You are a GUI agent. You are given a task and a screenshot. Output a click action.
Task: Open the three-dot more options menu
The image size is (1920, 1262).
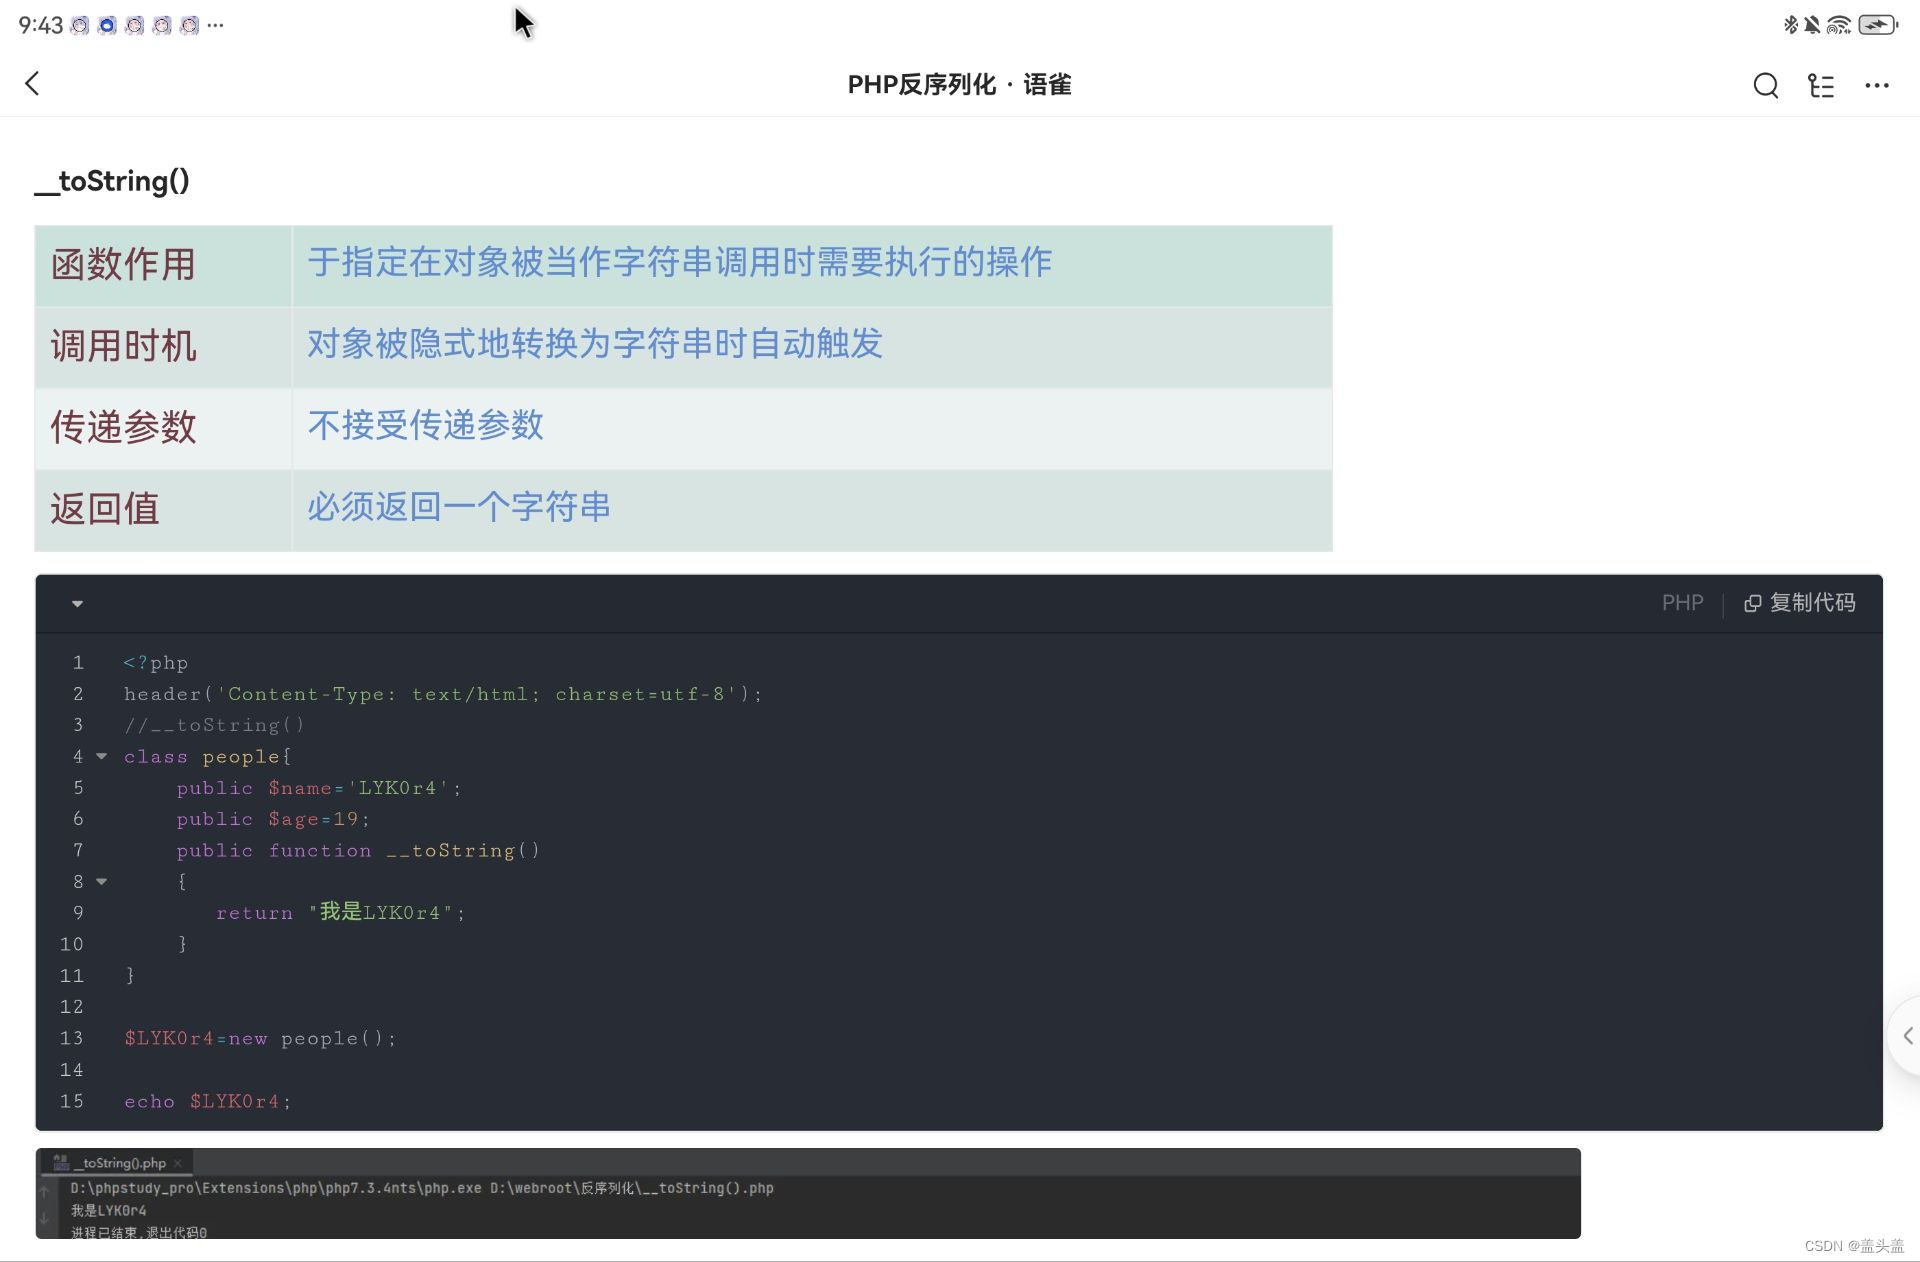pos(1876,86)
